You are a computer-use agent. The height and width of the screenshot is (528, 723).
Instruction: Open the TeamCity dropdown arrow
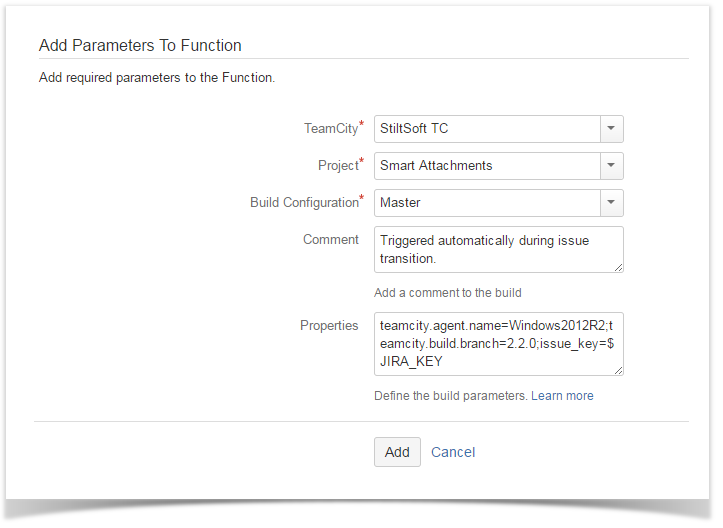click(x=611, y=129)
